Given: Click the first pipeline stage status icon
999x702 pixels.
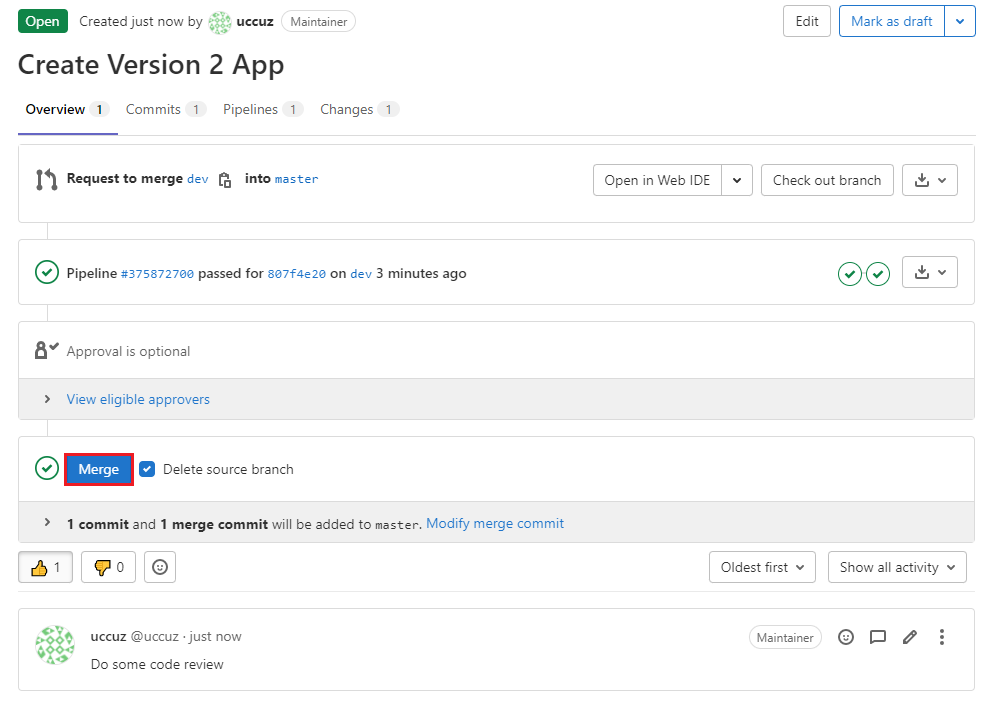Looking at the screenshot, I should [849, 273].
